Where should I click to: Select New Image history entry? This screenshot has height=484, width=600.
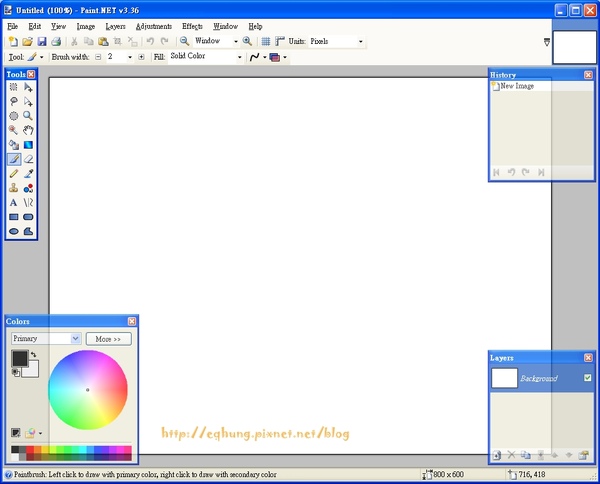click(542, 86)
